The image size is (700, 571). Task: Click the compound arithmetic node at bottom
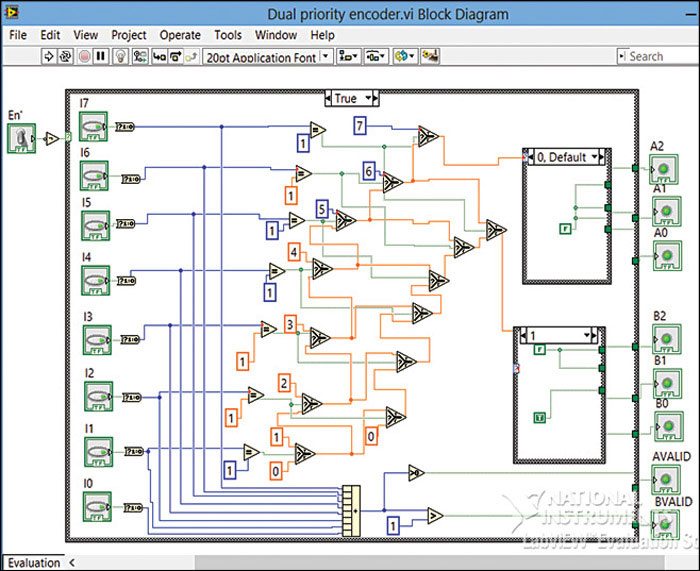[x=349, y=510]
